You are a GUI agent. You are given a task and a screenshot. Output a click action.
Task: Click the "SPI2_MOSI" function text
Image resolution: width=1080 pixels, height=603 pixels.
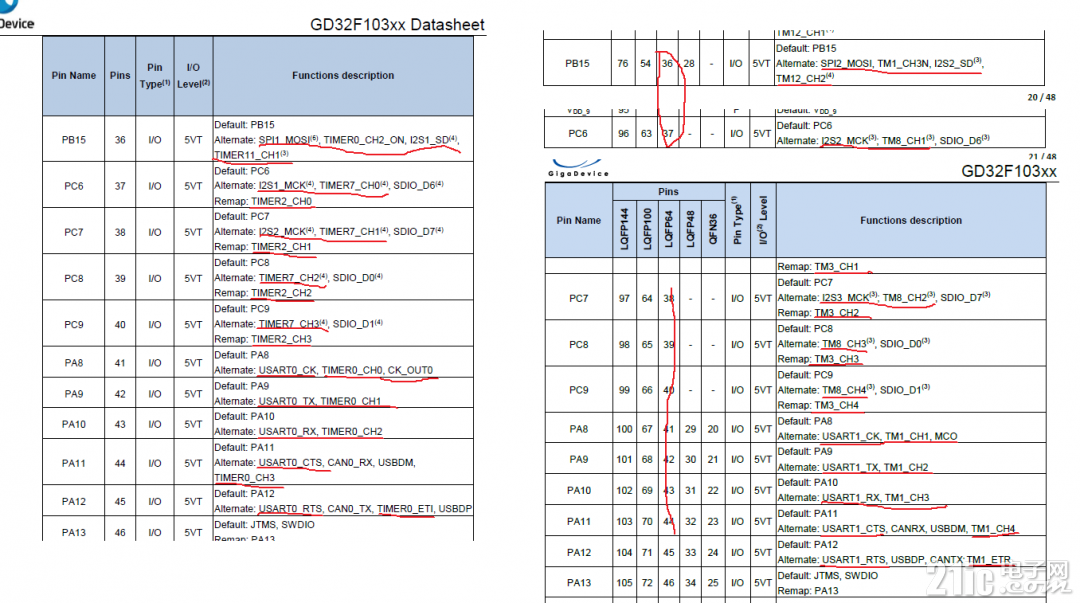click(846, 63)
